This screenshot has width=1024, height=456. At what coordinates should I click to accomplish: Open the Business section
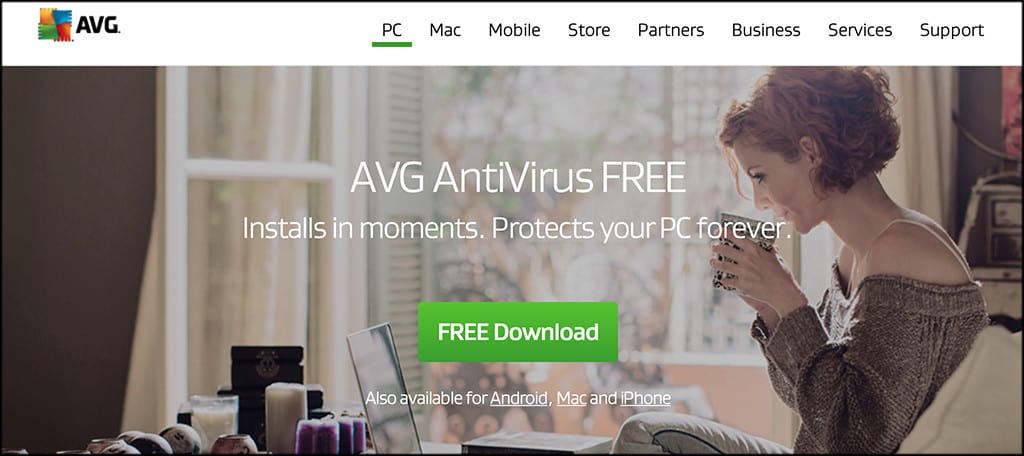click(766, 30)
